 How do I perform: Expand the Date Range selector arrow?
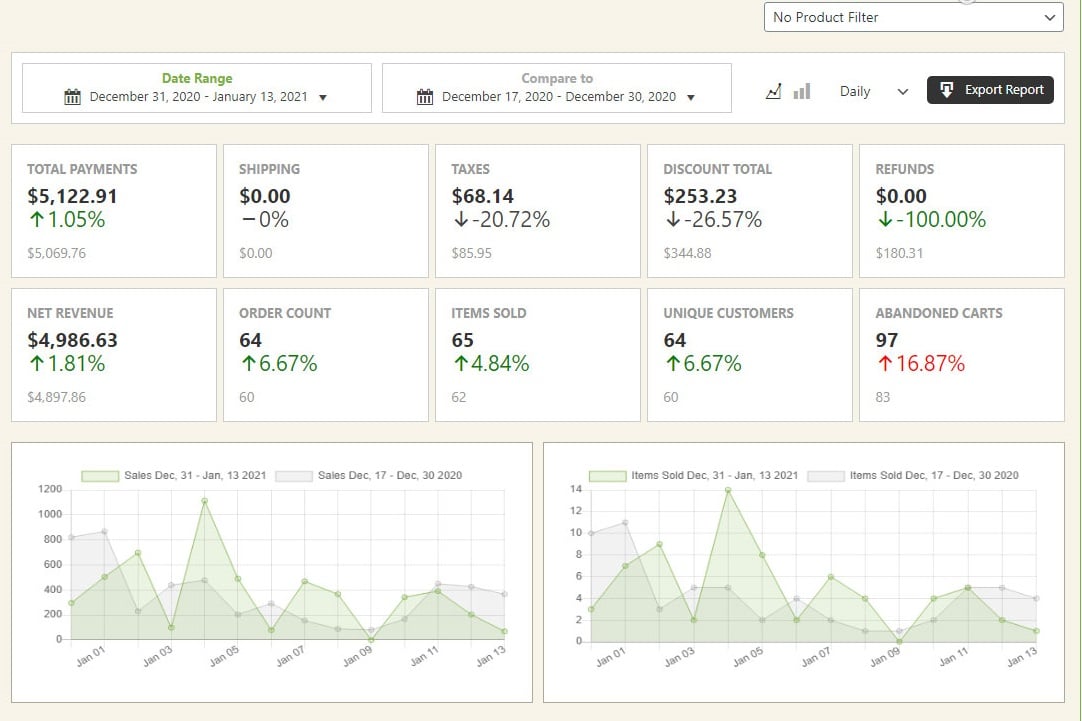point(321,97)
